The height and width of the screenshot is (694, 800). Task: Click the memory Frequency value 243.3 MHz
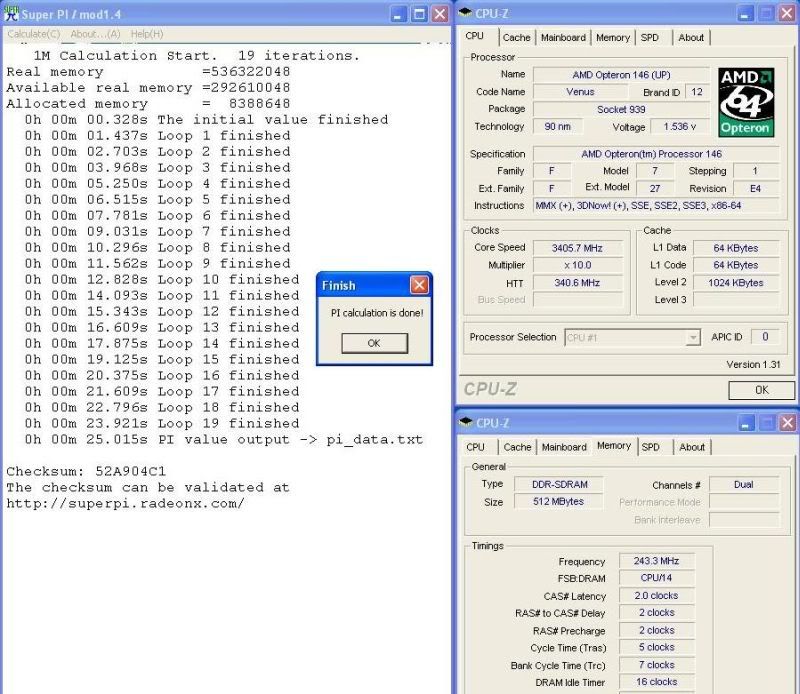click(657, 561)
